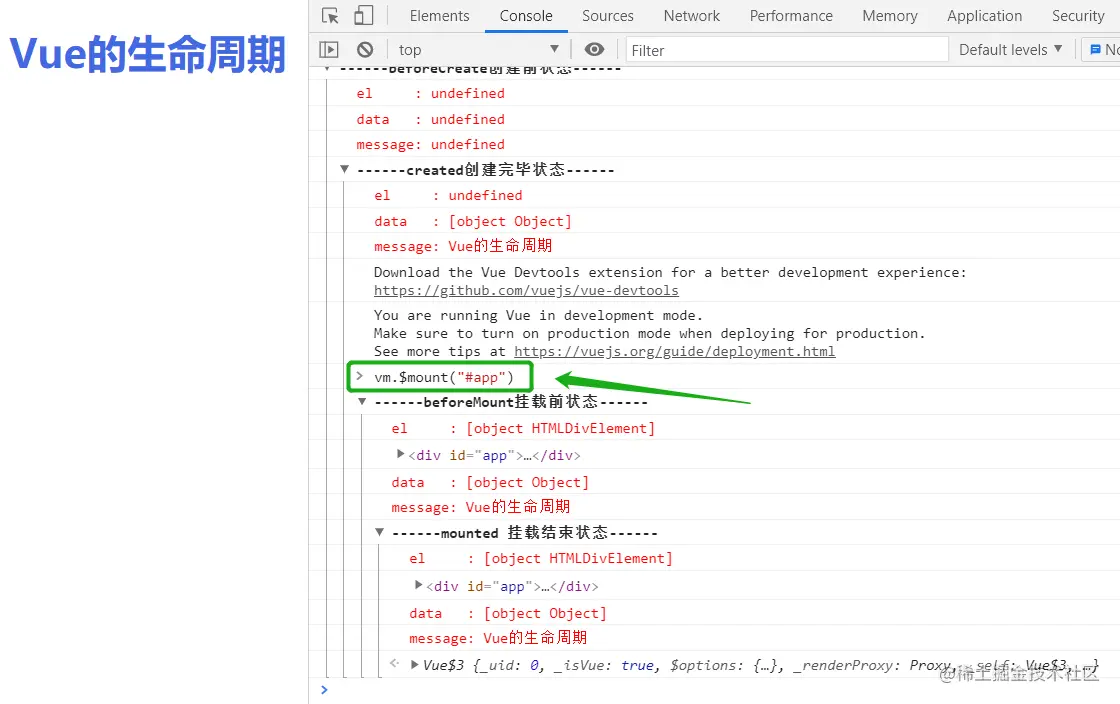Expand div#app node under beforeMount

point(401,454)
